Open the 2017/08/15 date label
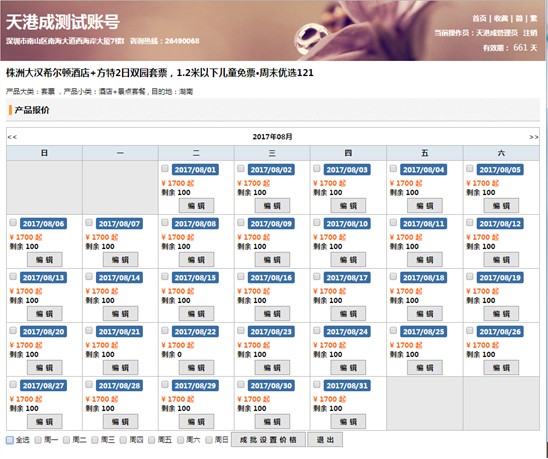Viewport: 548px width, 459px height. (x=195, y=278)
